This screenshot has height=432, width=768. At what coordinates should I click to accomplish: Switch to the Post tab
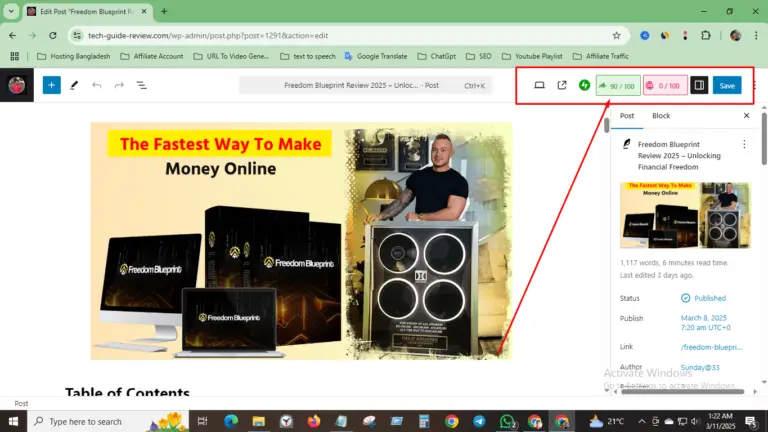click(x=627, y=116)
